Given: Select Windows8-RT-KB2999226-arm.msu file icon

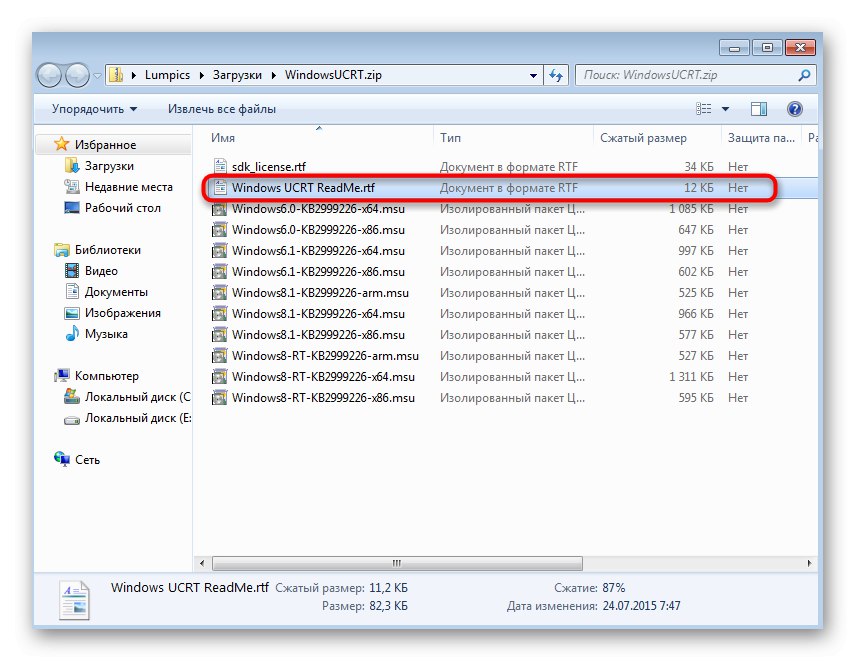Looking at the screenshot, I should tap(219, 356).
